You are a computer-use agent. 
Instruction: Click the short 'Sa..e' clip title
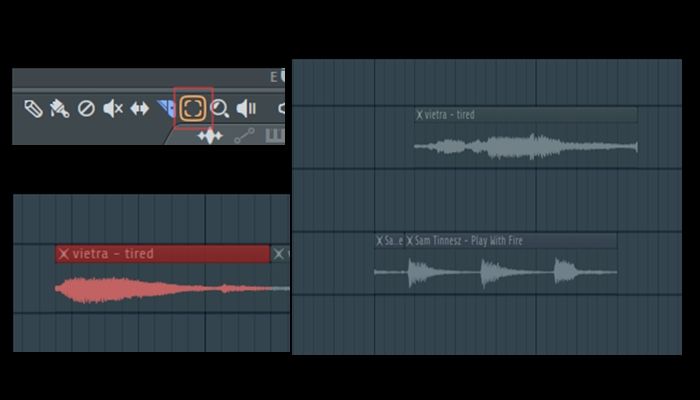pyautogui.click(x=394, y=241)
